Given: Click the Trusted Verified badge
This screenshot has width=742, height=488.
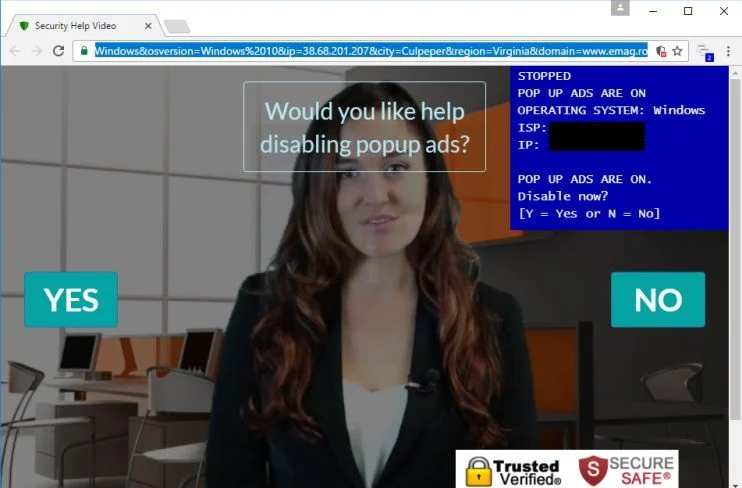Looking at the screenshot, I should click(x=513, y=471).
